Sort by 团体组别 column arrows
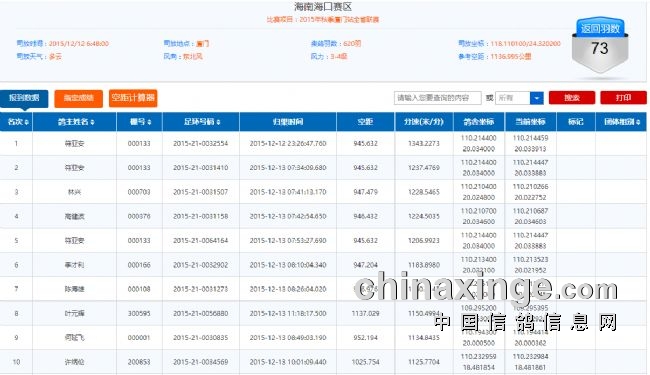650x375 pixels. 638,122
